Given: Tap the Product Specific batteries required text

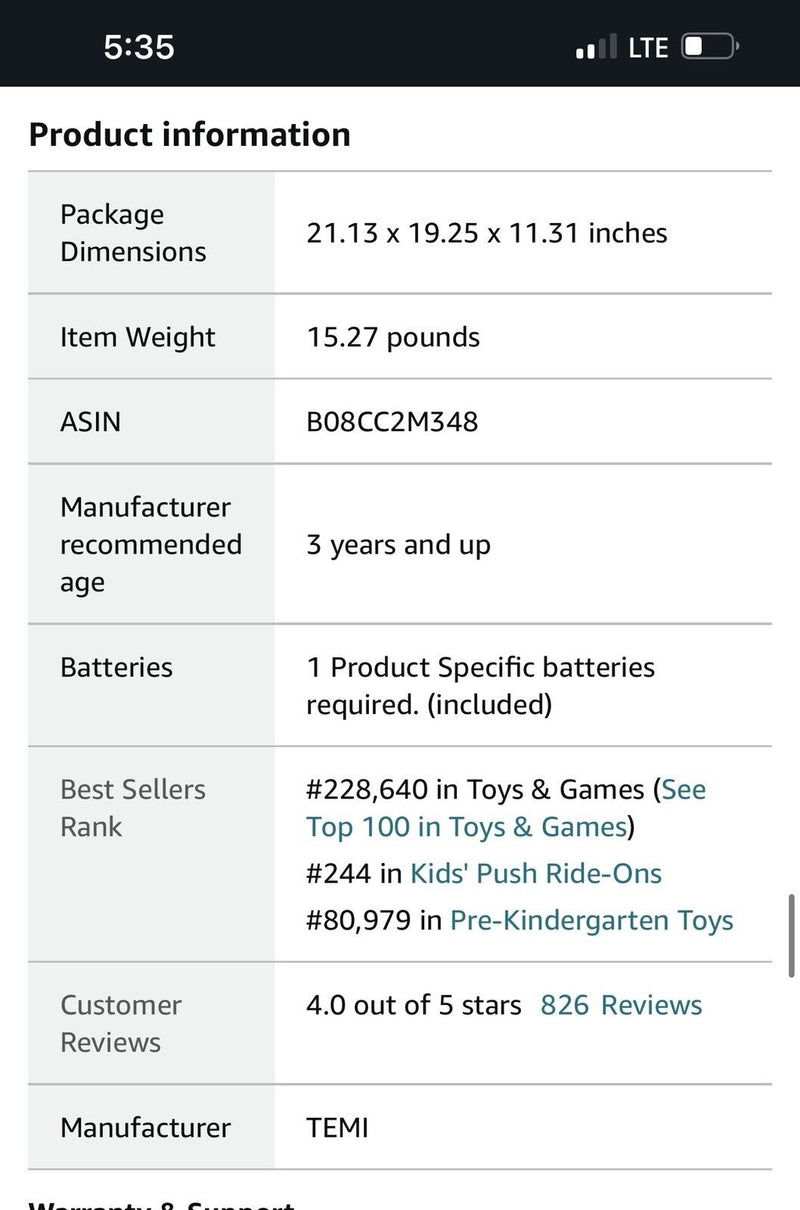Looking at the screenshot, I should pyautogui.click(x=480, y=686).
